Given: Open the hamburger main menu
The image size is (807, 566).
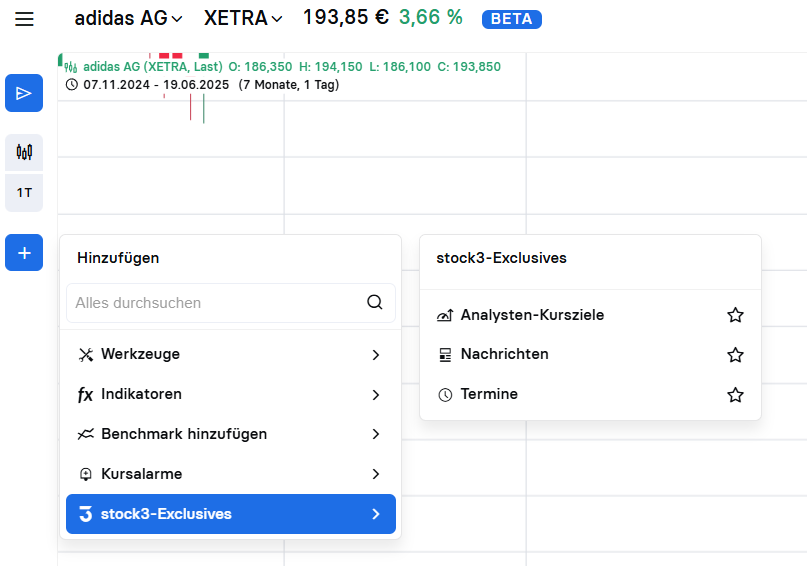Looking at the screenshot, I should click(x=24, y=19).
